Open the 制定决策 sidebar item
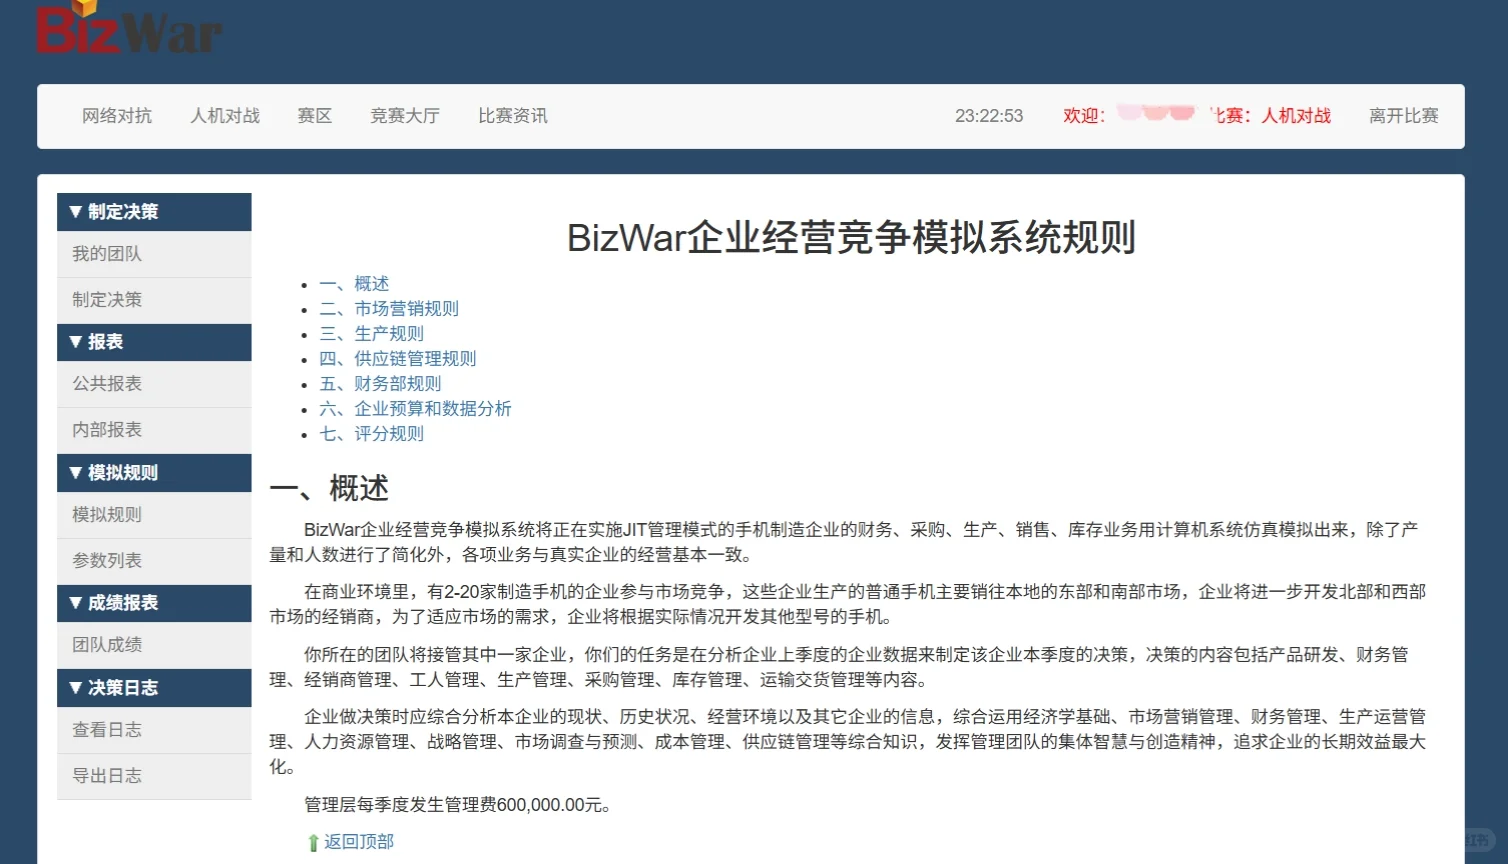This screenshot has height=864, width=1508. [x=154, y=300]
